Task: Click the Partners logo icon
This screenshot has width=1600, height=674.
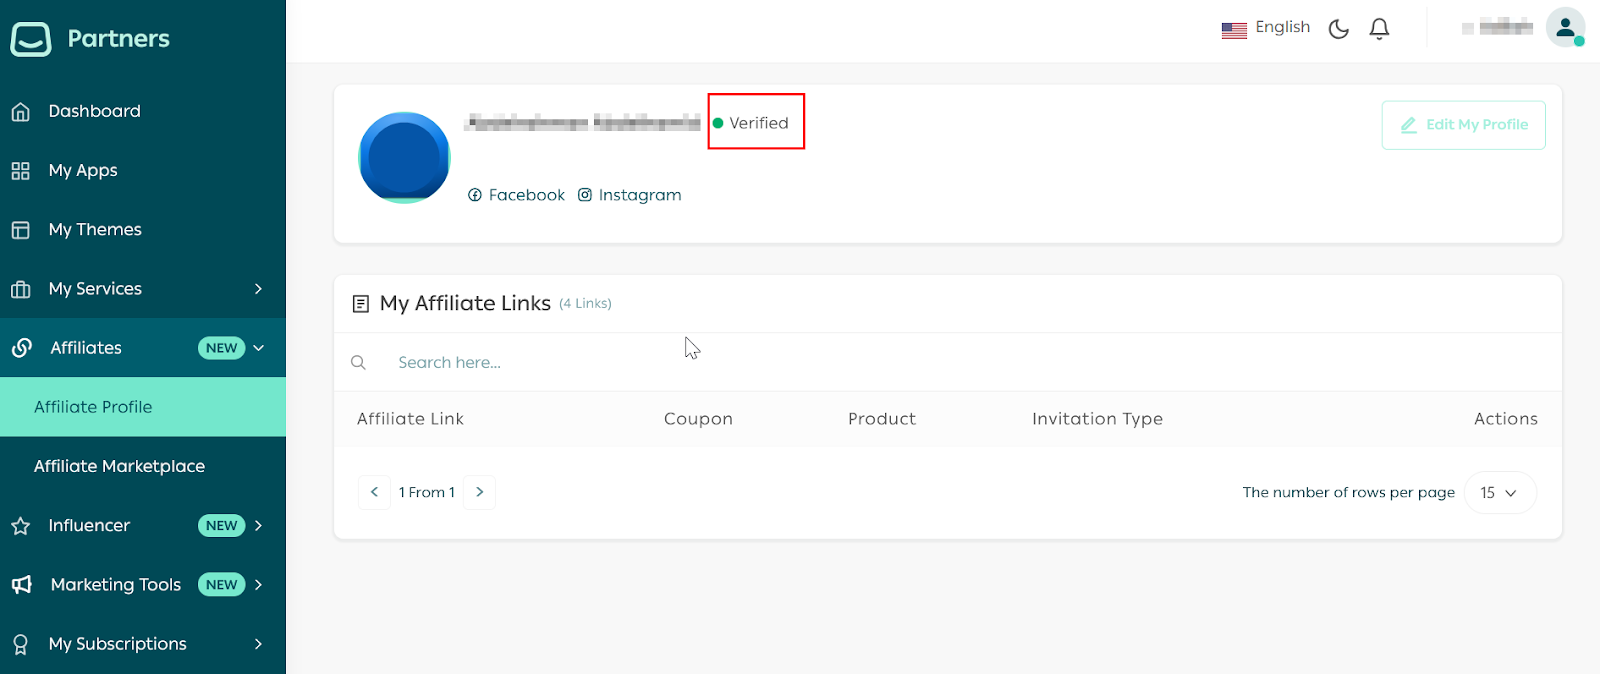Action: click(x=31, y=39)
